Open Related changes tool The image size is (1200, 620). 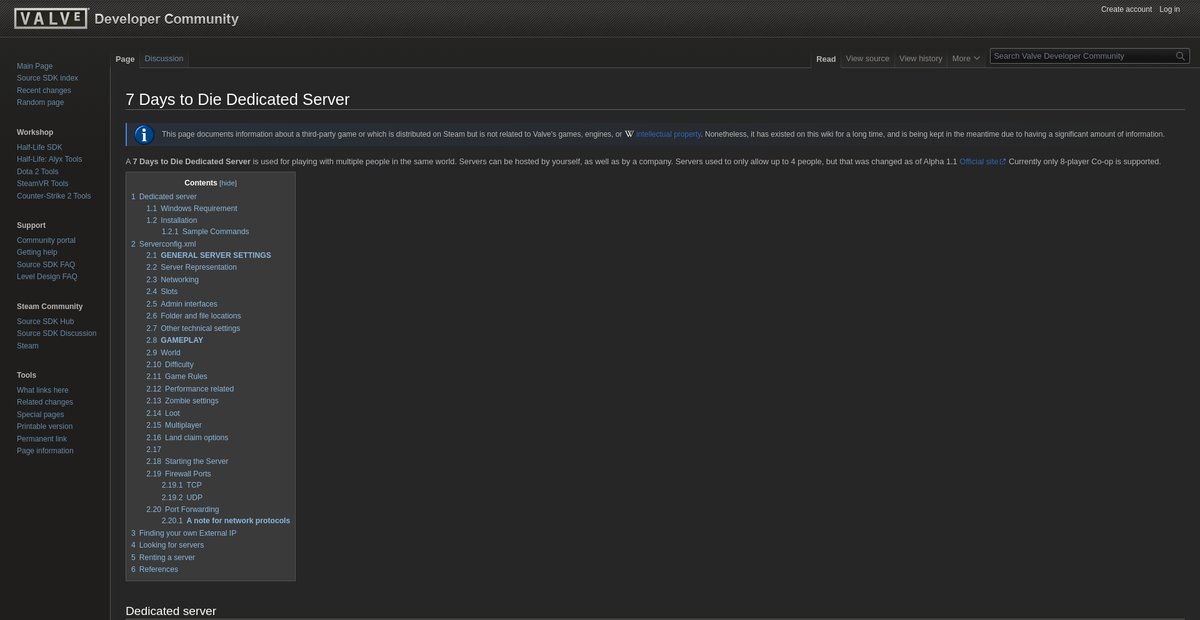pyautogui.click(x=45, y=402)
